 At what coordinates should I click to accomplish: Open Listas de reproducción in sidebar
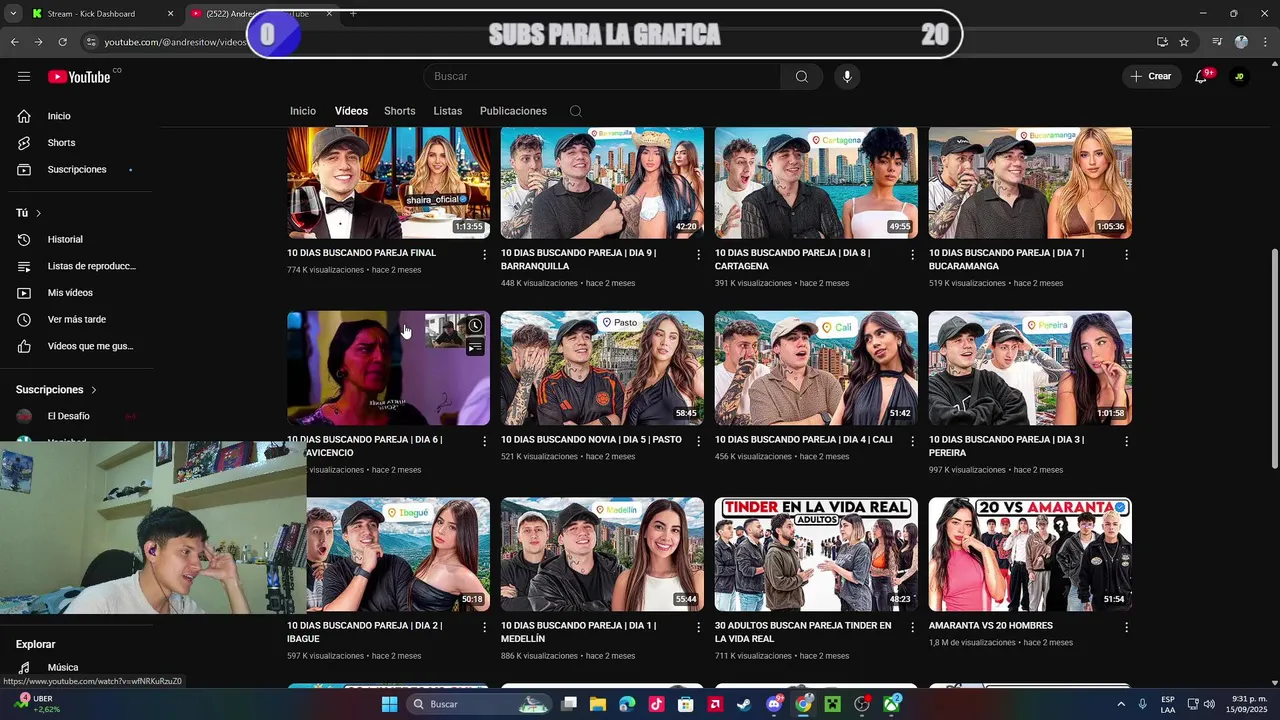[80, 266]
